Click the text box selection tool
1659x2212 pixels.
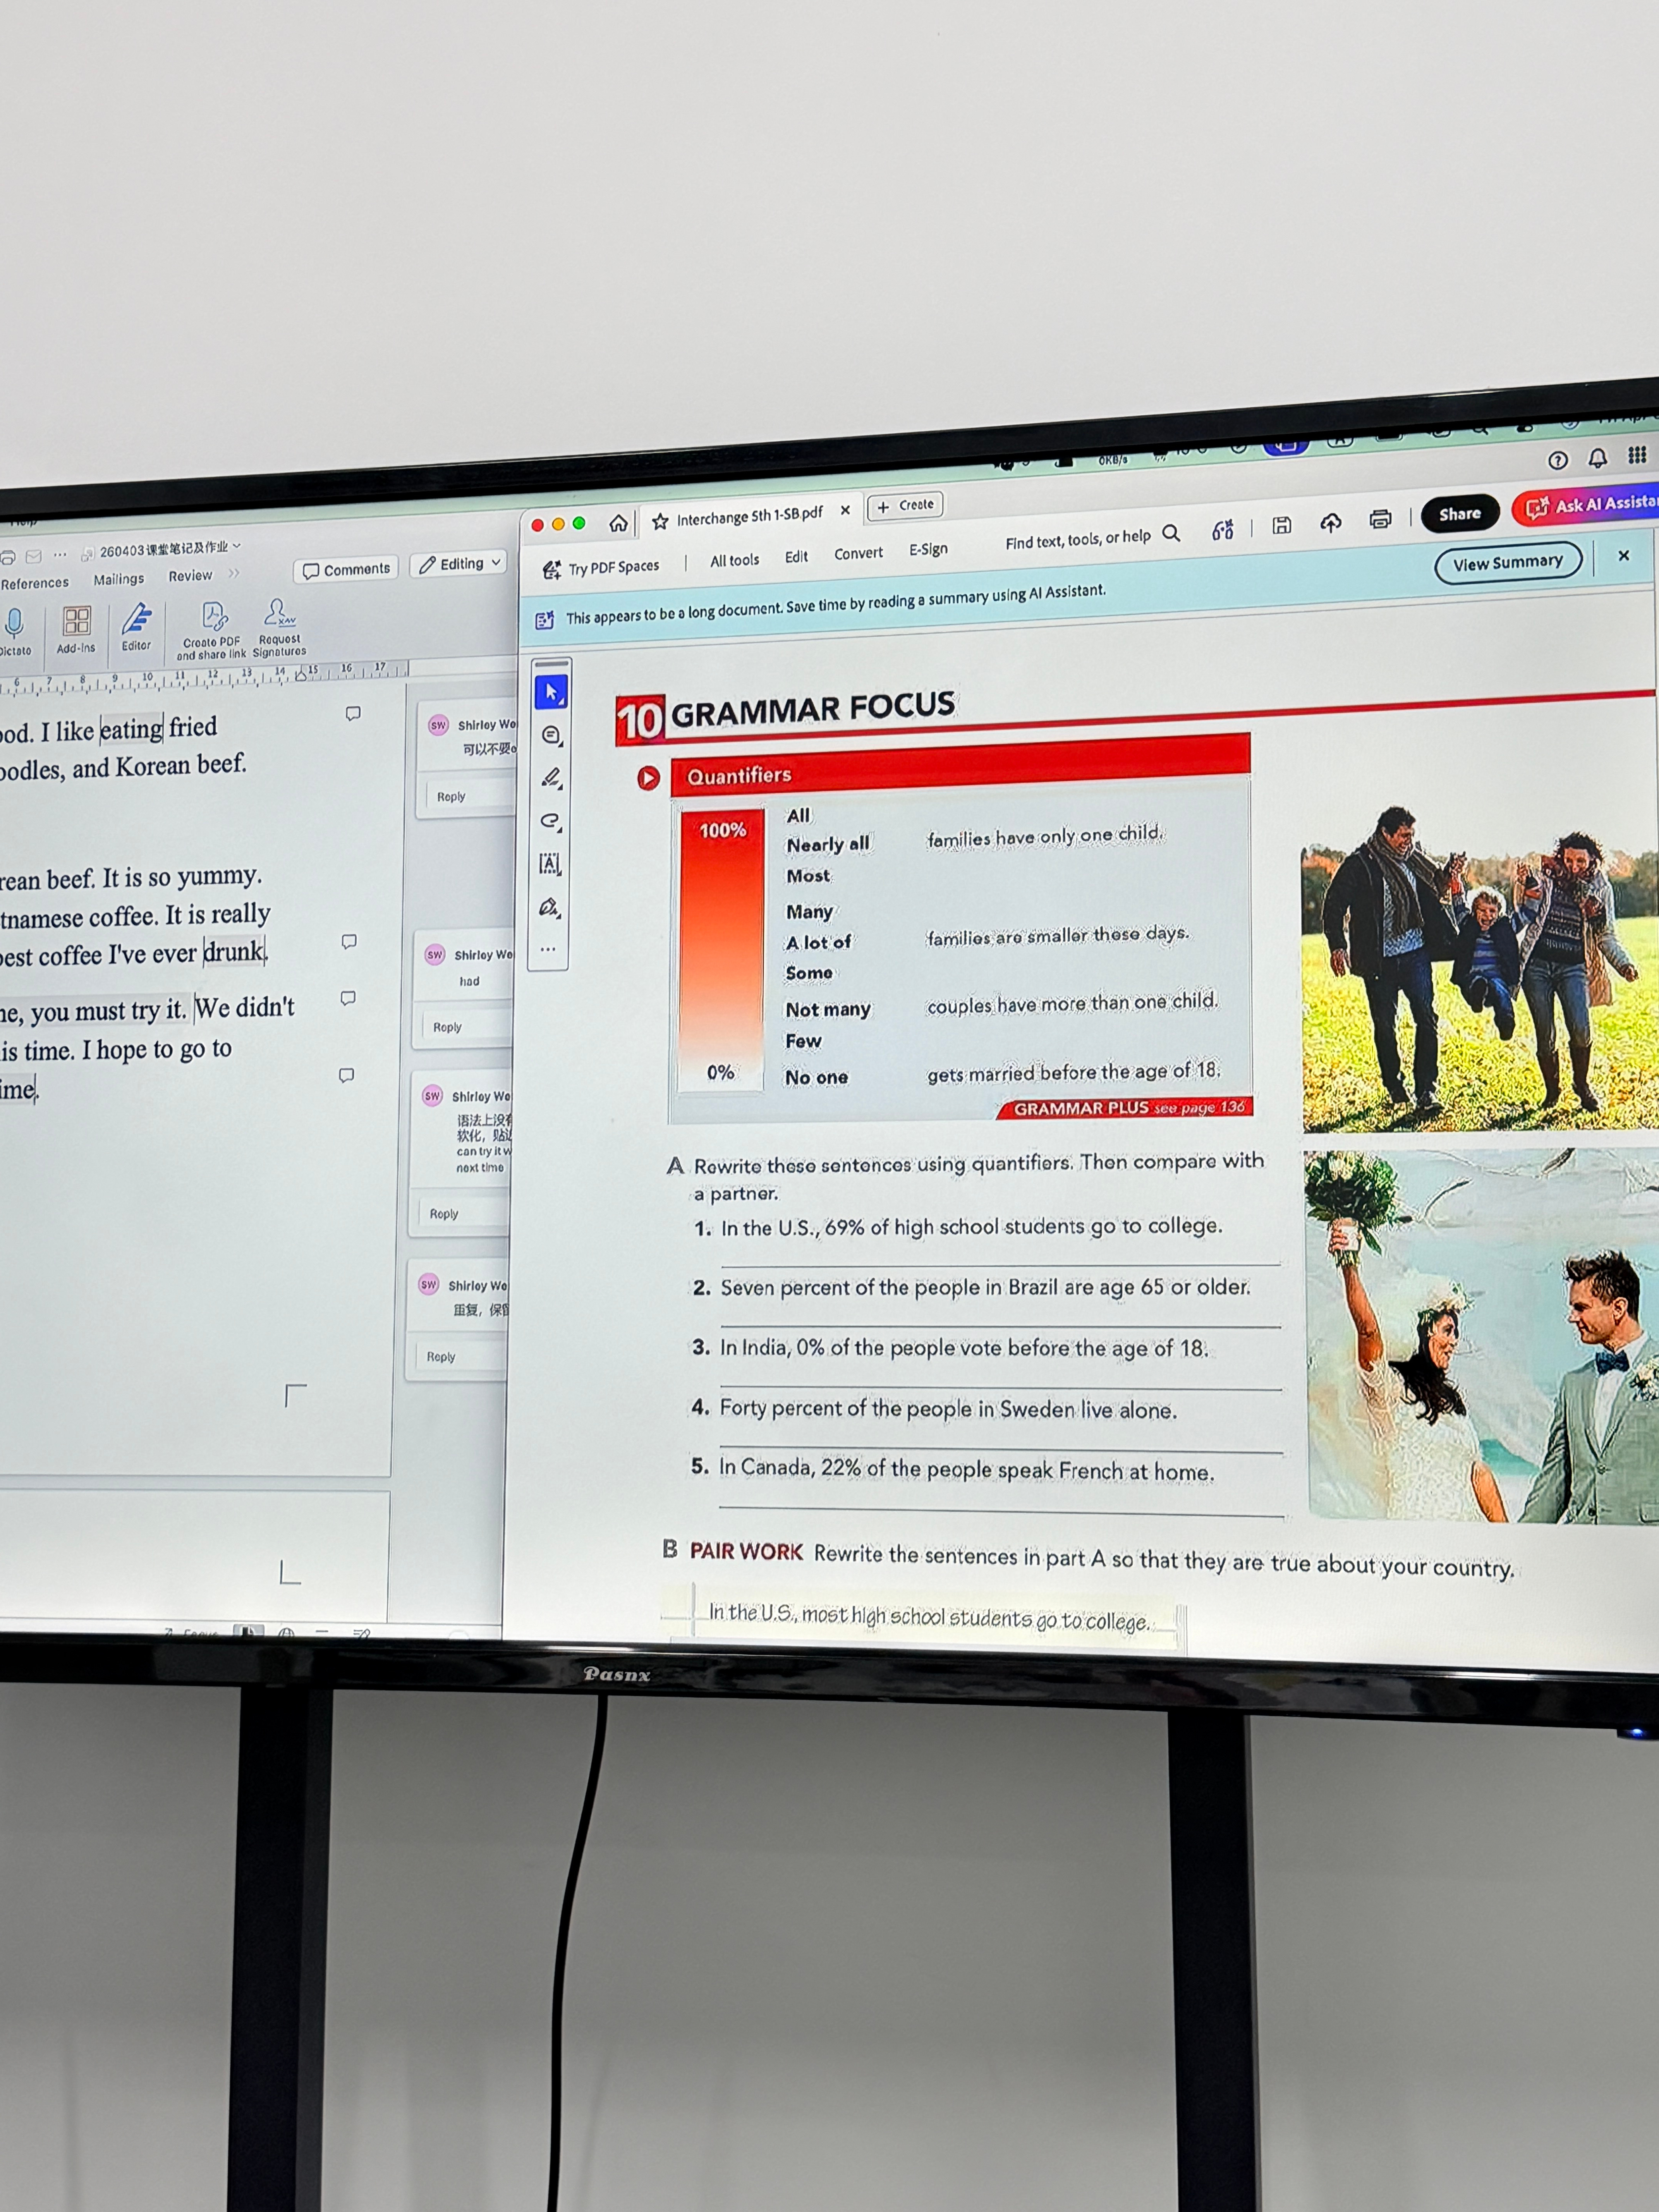point(549,864)
